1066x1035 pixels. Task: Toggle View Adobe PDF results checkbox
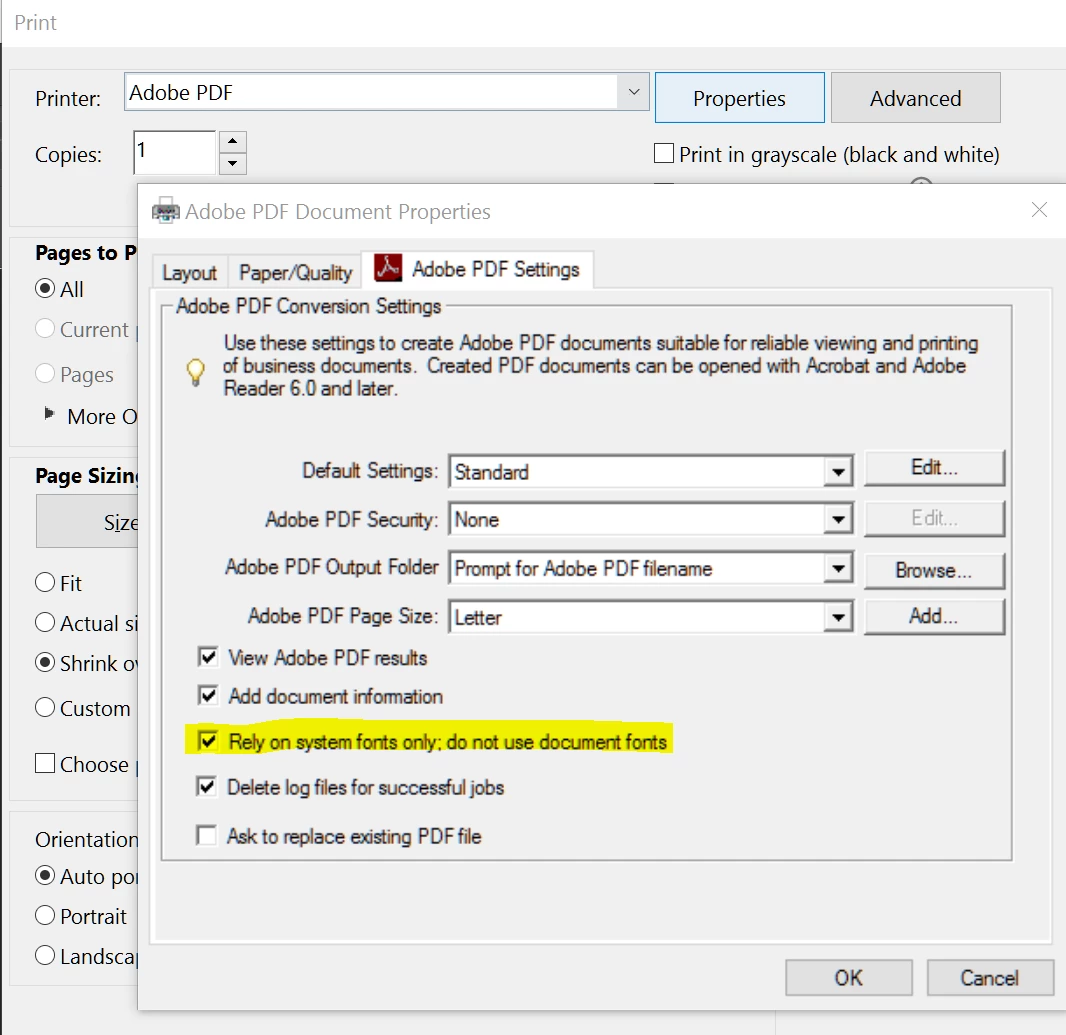208,657
